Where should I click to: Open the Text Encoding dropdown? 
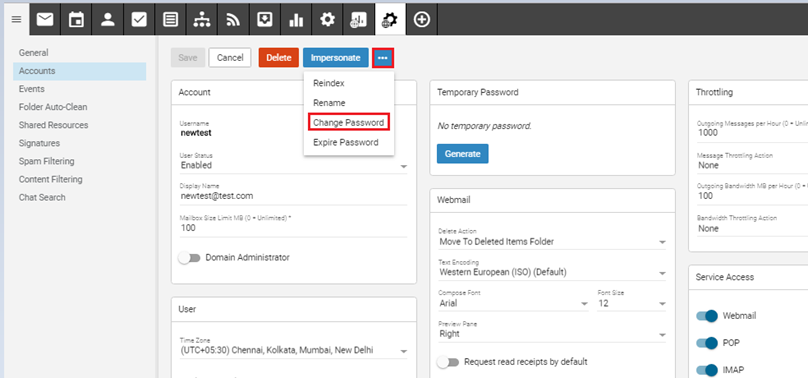coord(552,272)
